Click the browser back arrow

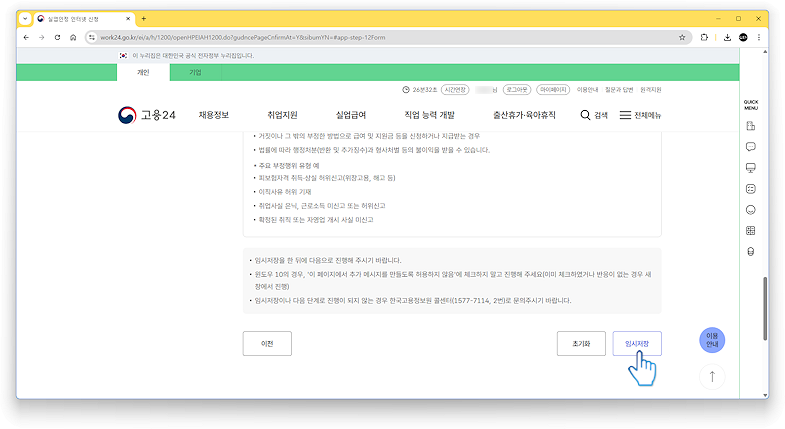pyautogui.click(x=26, y=38)
